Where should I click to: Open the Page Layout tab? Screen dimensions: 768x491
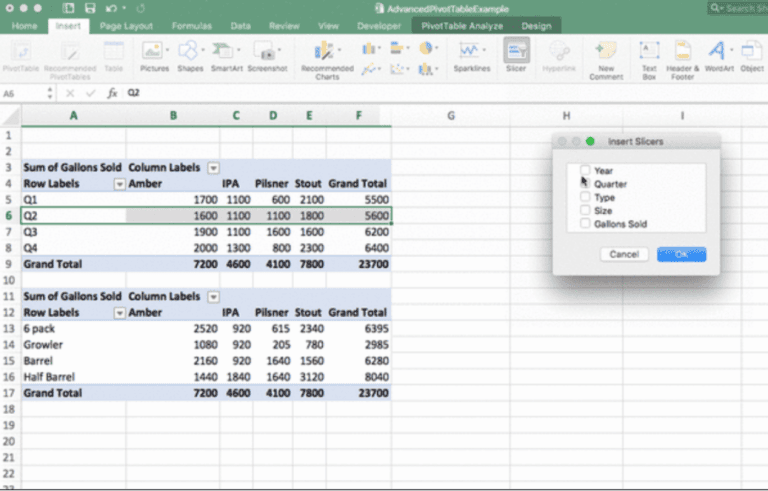[x=125, y=26]
